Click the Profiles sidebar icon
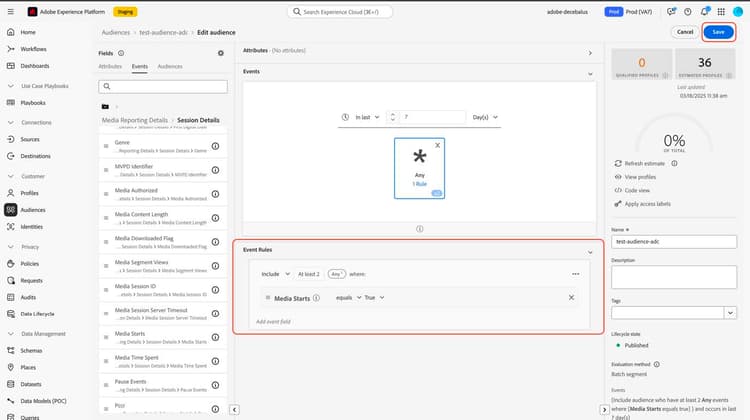The height and width of the screenshot is (420, 750). click(11, 193)
